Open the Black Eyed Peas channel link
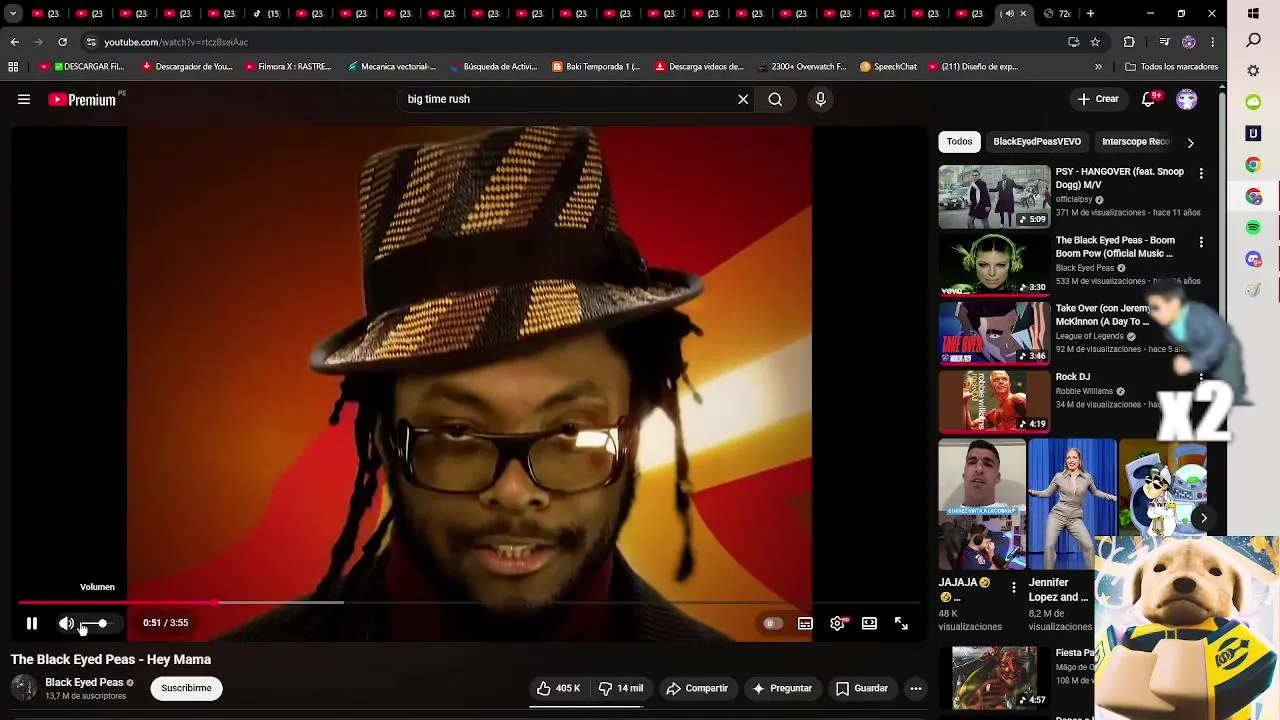 [x=84, y=682]
